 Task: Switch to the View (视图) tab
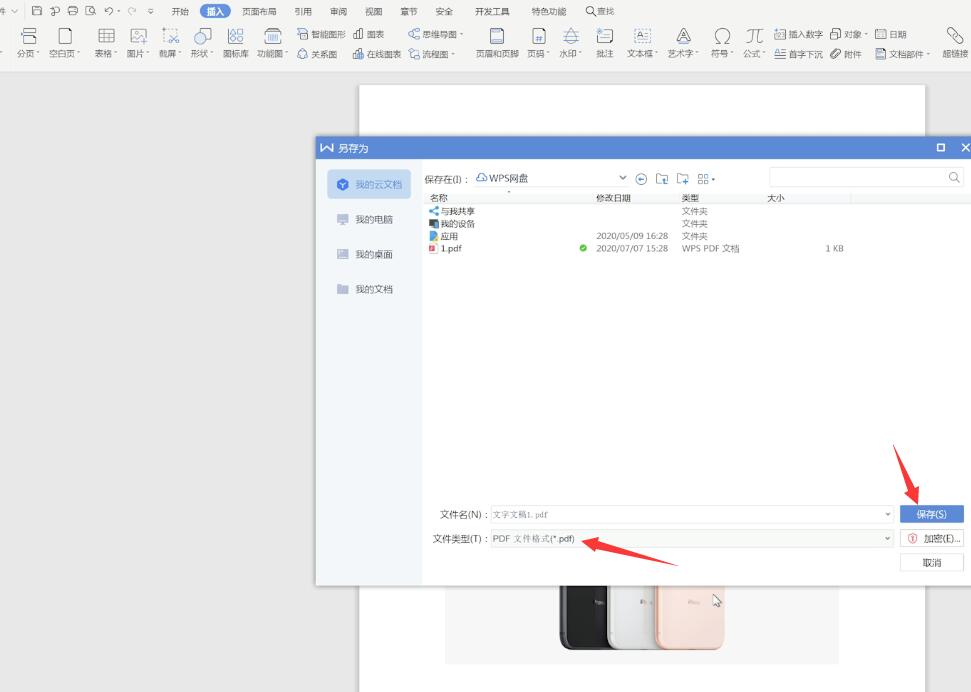373,11
